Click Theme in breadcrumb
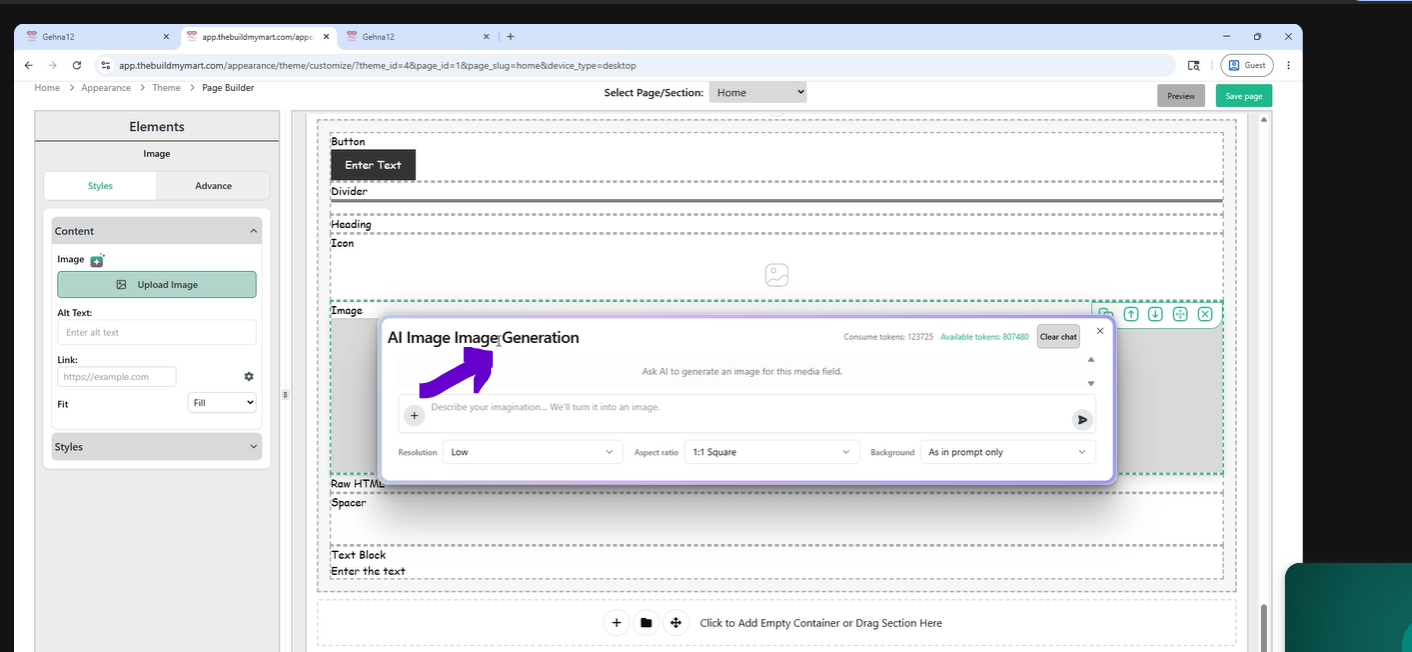Screen dimensions: 1412x652 point(166,88)
